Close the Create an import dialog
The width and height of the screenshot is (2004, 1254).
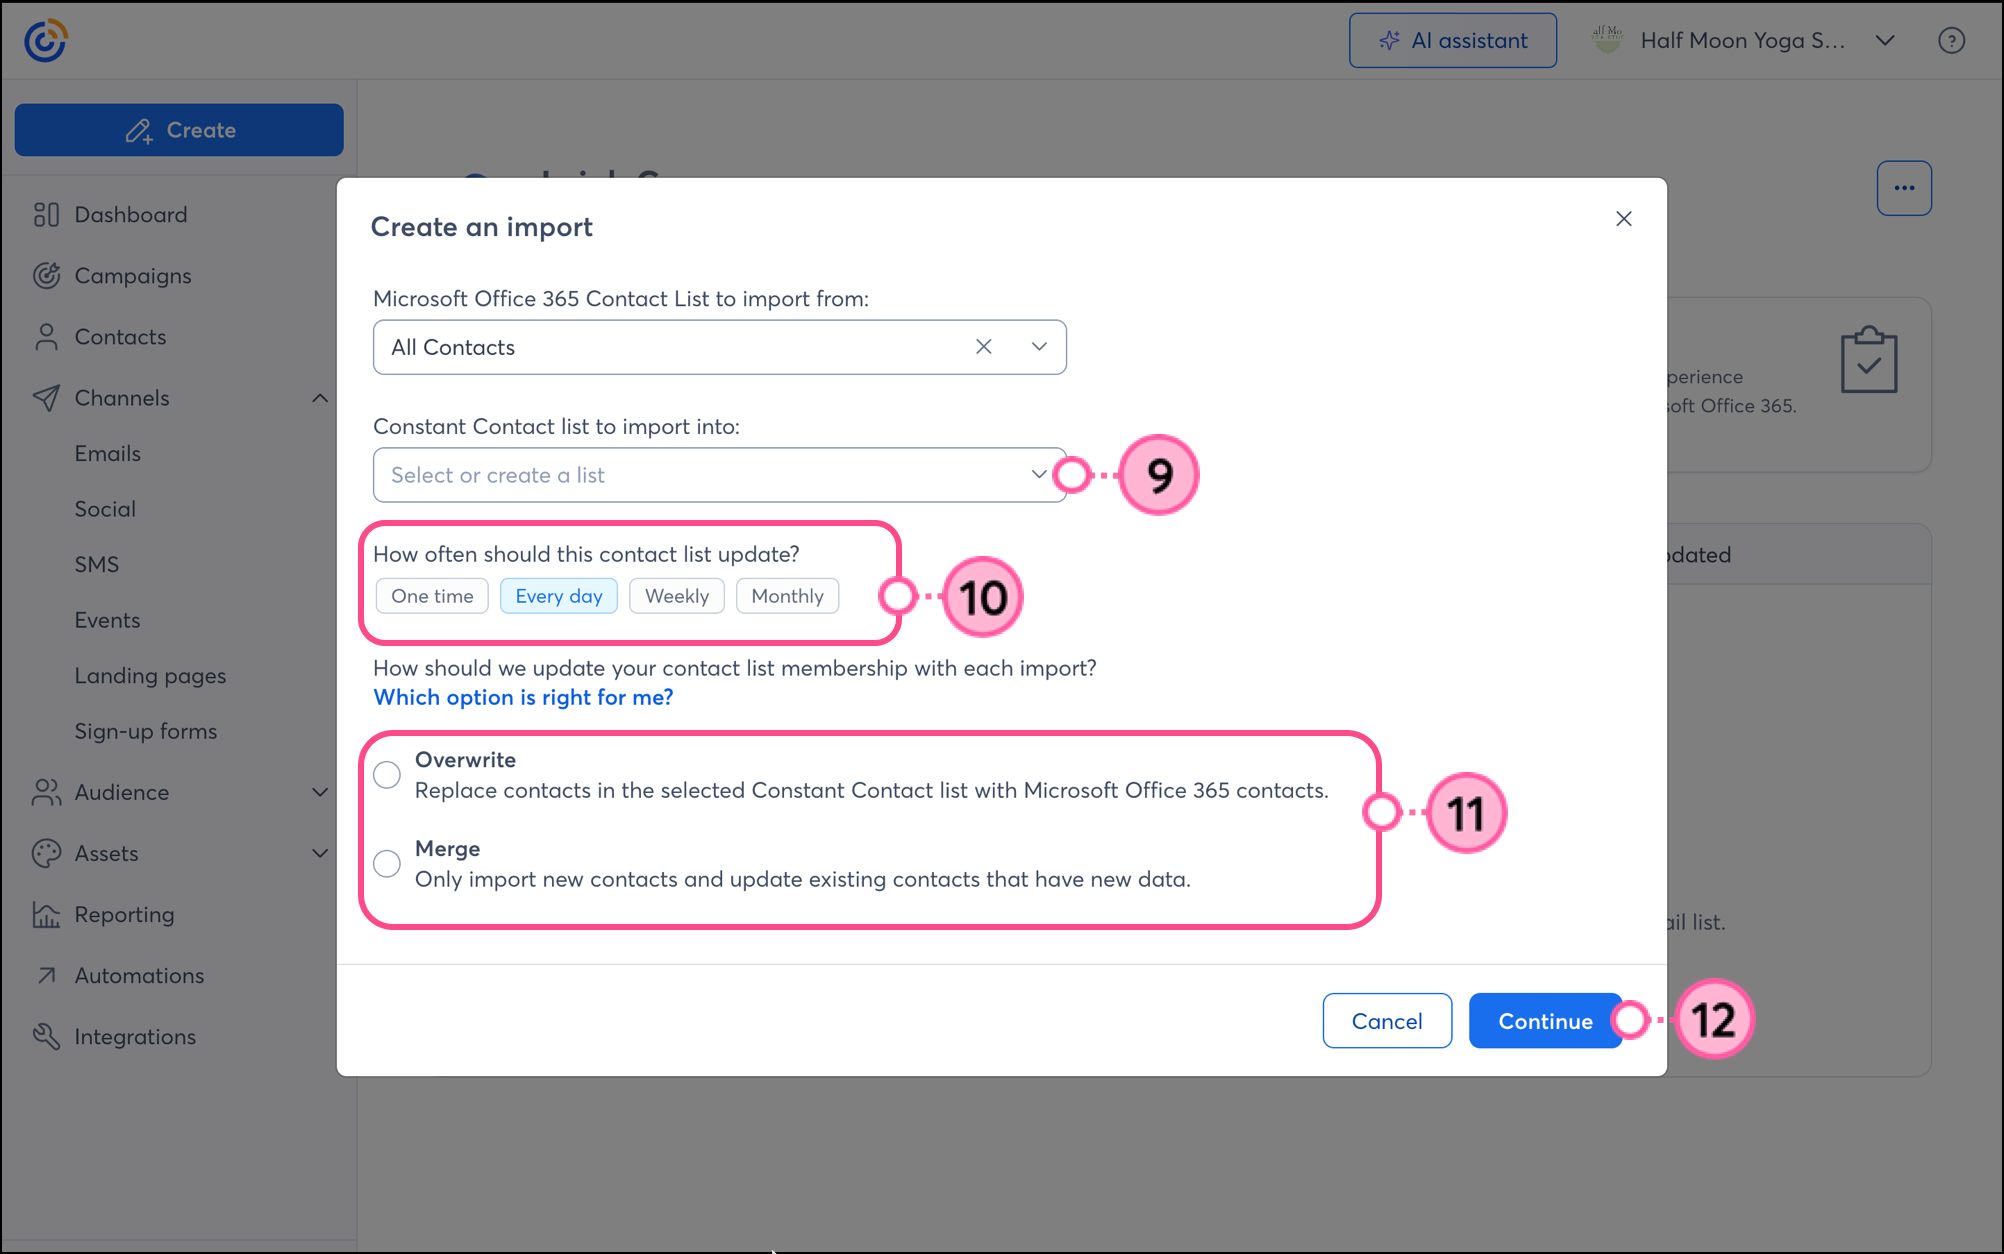tap(1624, 219)
